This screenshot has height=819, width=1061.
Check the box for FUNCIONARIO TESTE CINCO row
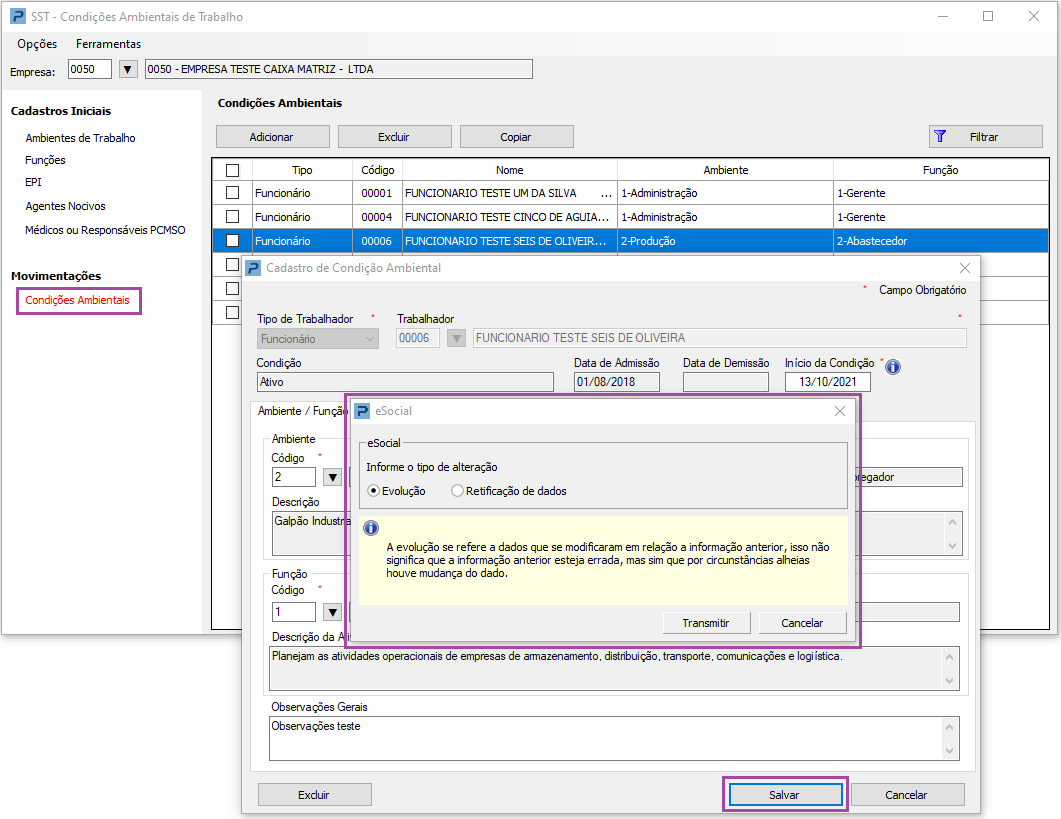pyautogui.click(x=232, y=217)
